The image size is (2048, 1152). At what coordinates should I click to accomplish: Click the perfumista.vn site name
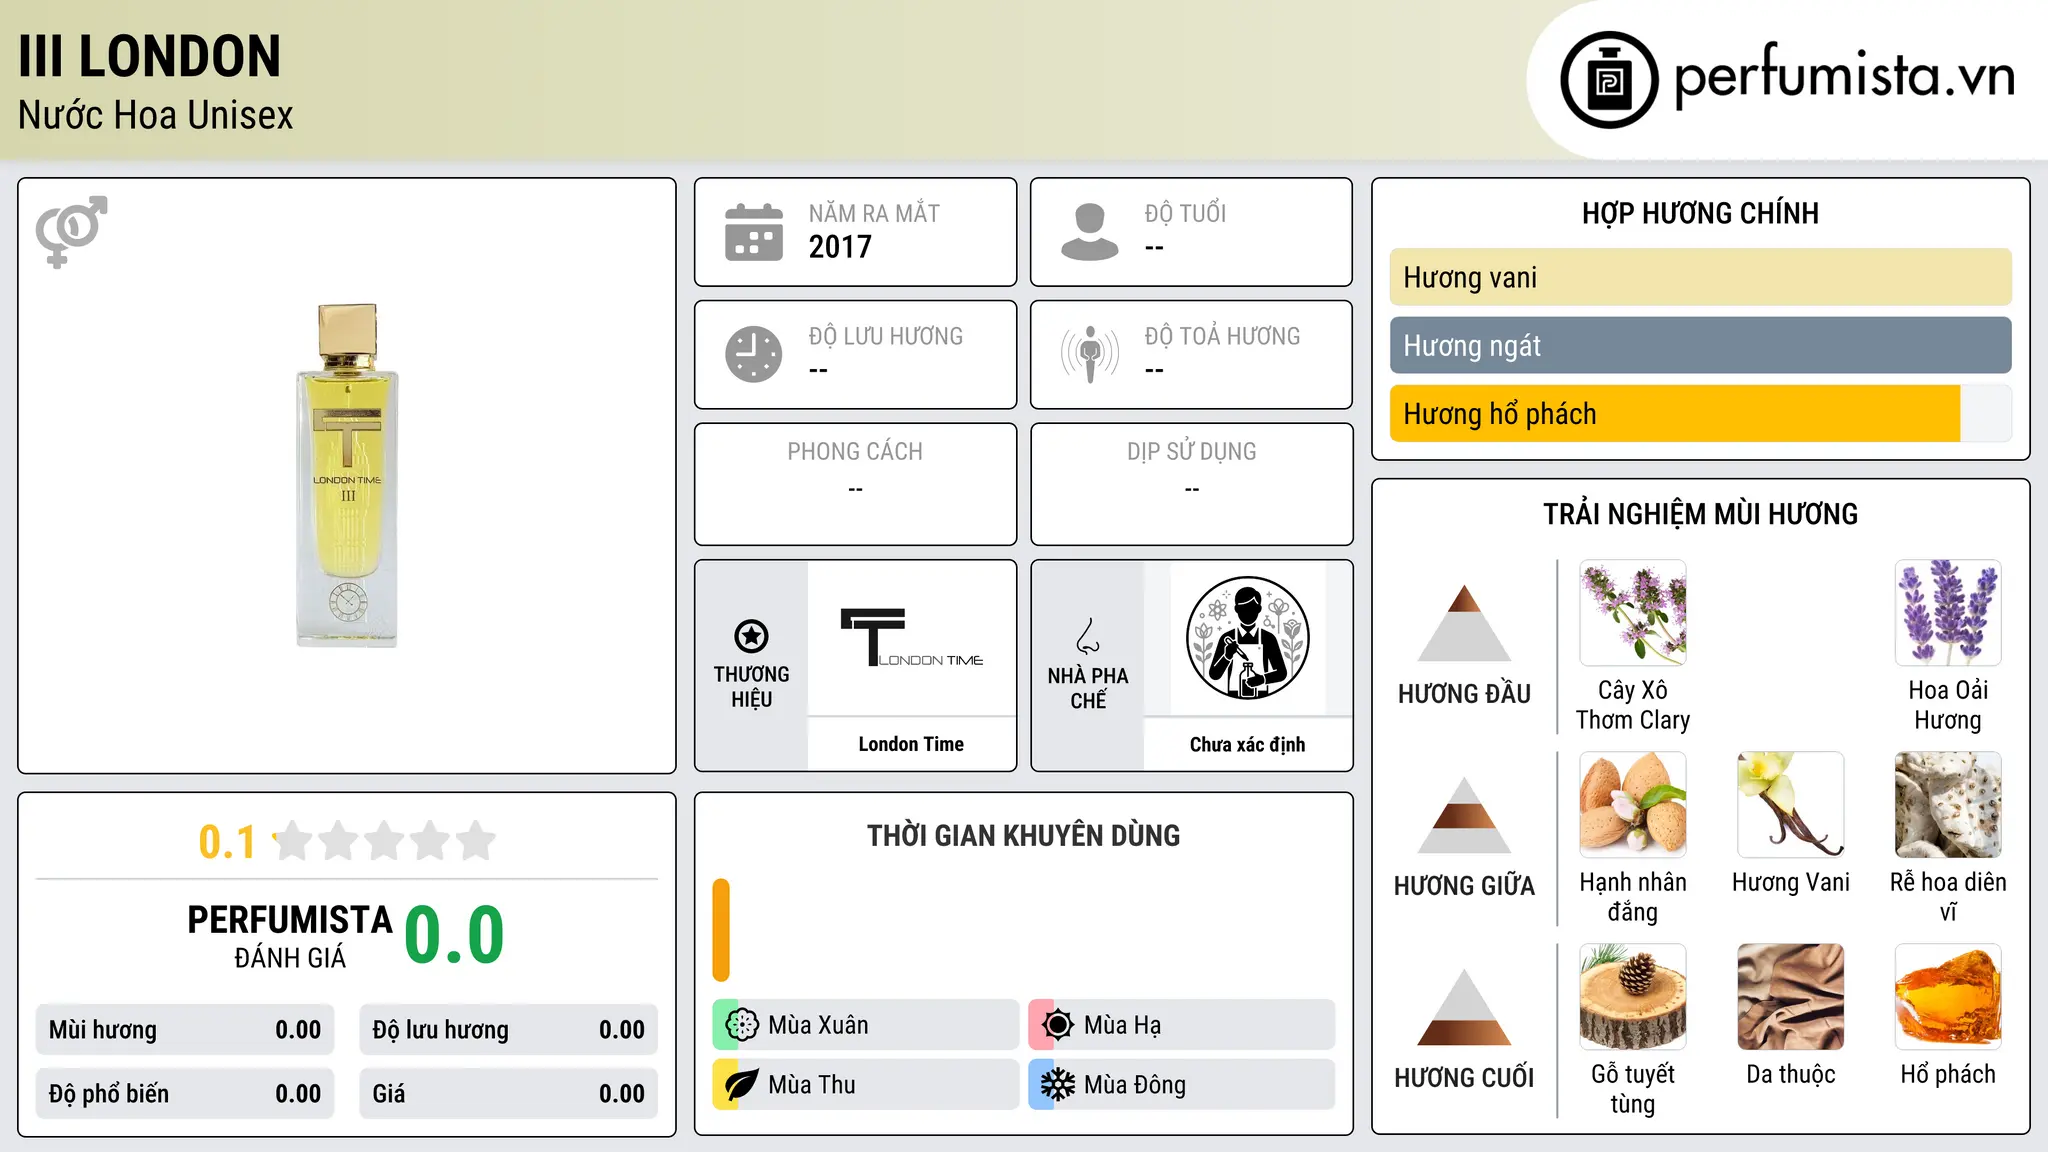[1844, 75]
